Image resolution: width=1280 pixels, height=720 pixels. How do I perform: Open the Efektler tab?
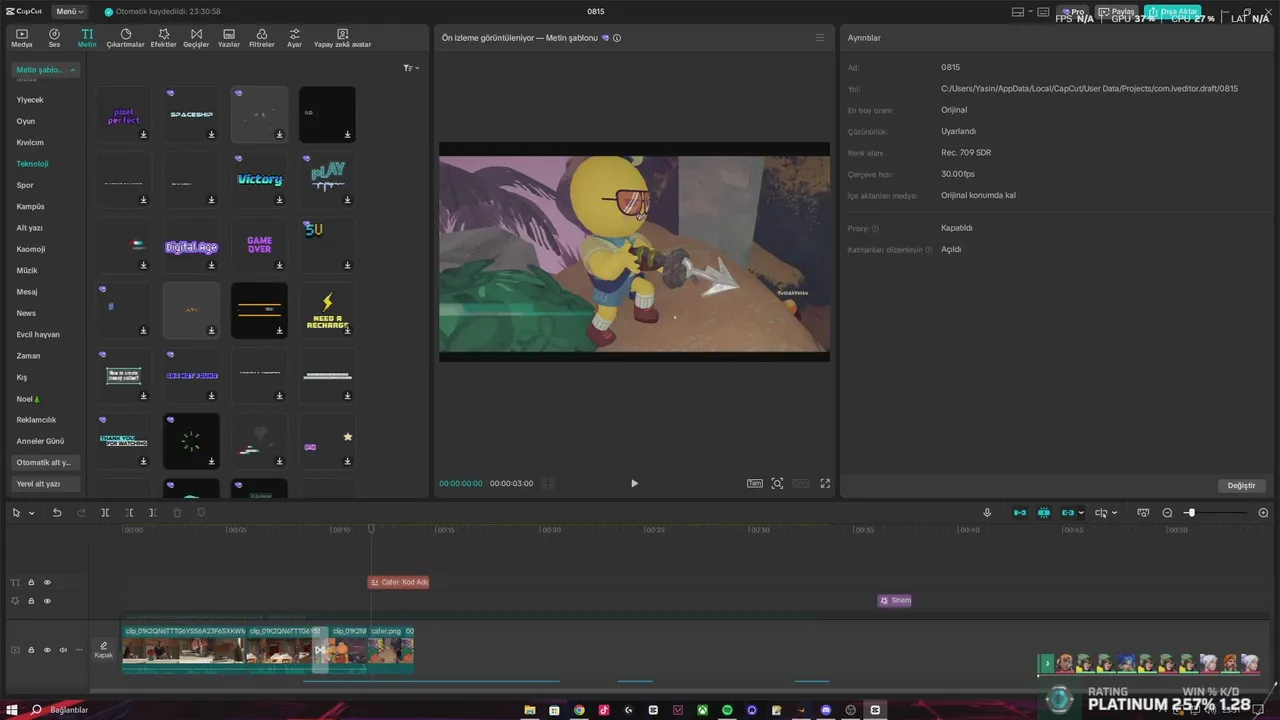click(x=163, y=38)
